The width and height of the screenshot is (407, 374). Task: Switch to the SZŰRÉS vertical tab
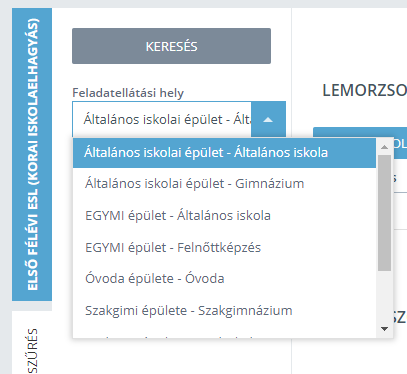[x=32, y=350]
